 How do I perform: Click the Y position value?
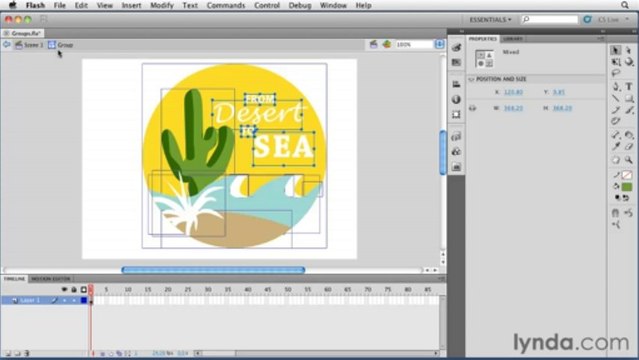point(559,92)
